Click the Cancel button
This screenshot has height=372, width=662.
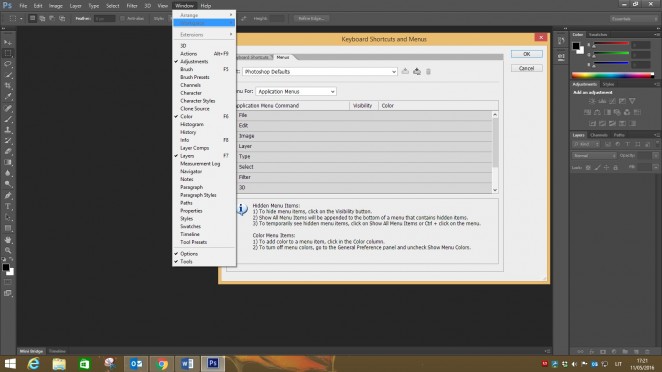point(526,68)
